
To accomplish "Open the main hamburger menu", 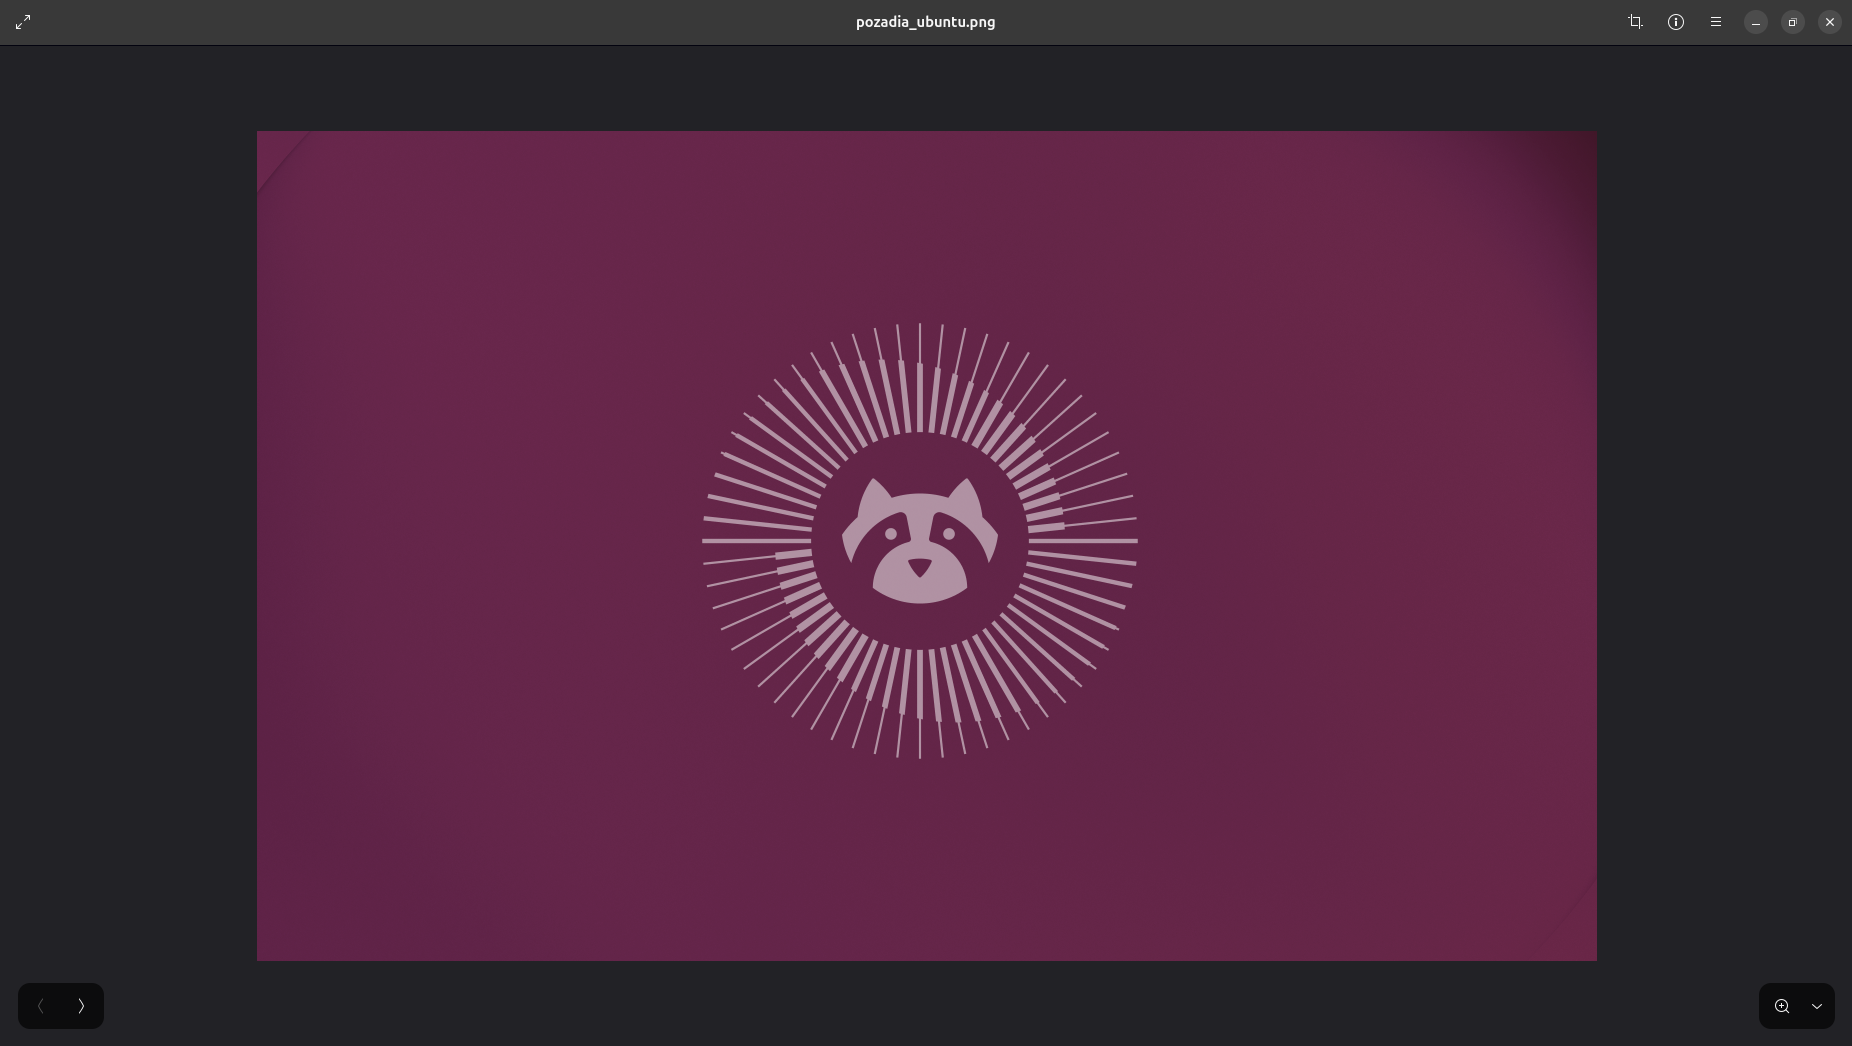I will pos(1716,22).
